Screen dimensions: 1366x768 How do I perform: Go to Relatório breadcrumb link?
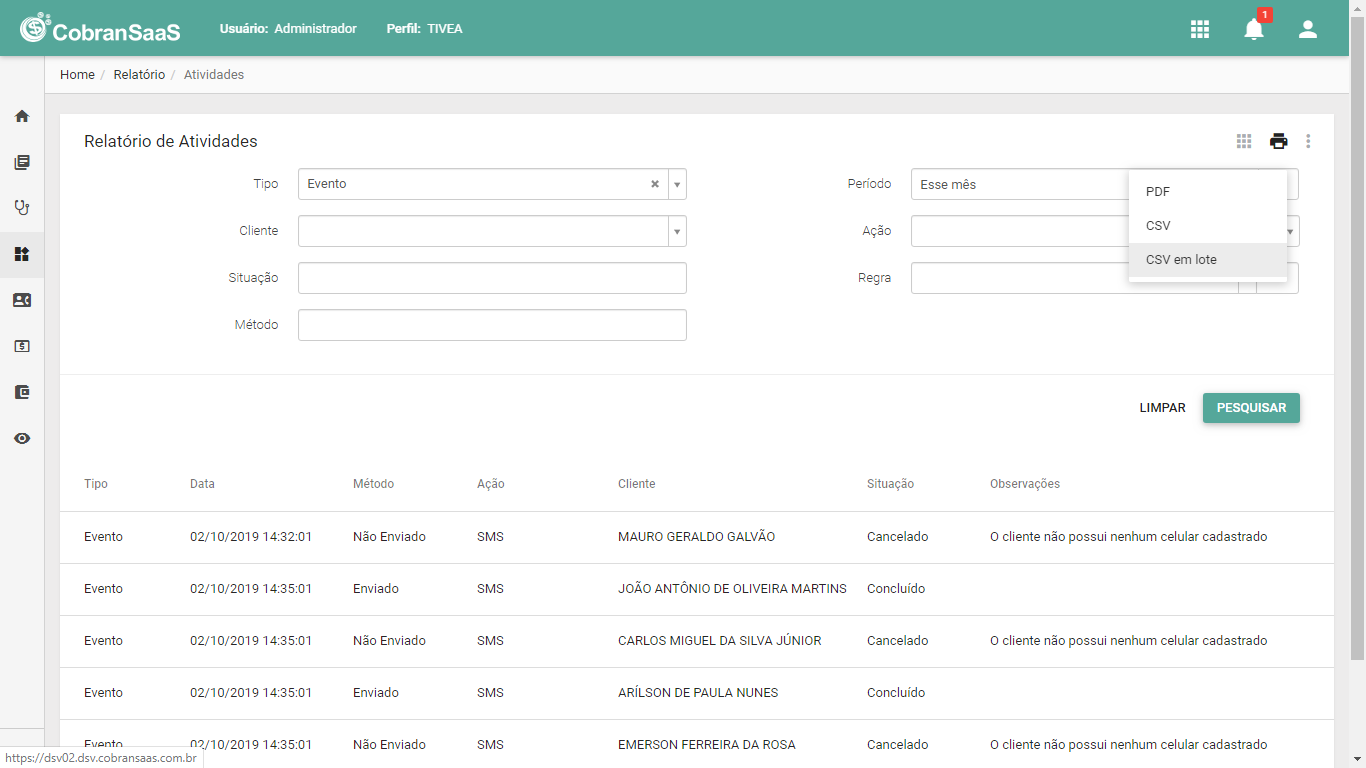139,75
